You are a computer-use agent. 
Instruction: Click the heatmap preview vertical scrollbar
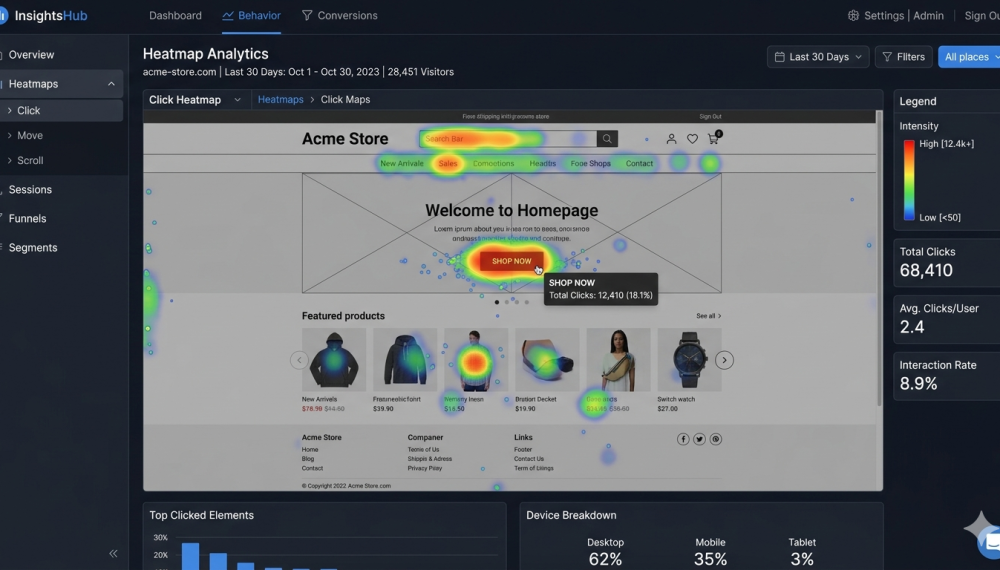pyautogui.click(x=879, y=258)
